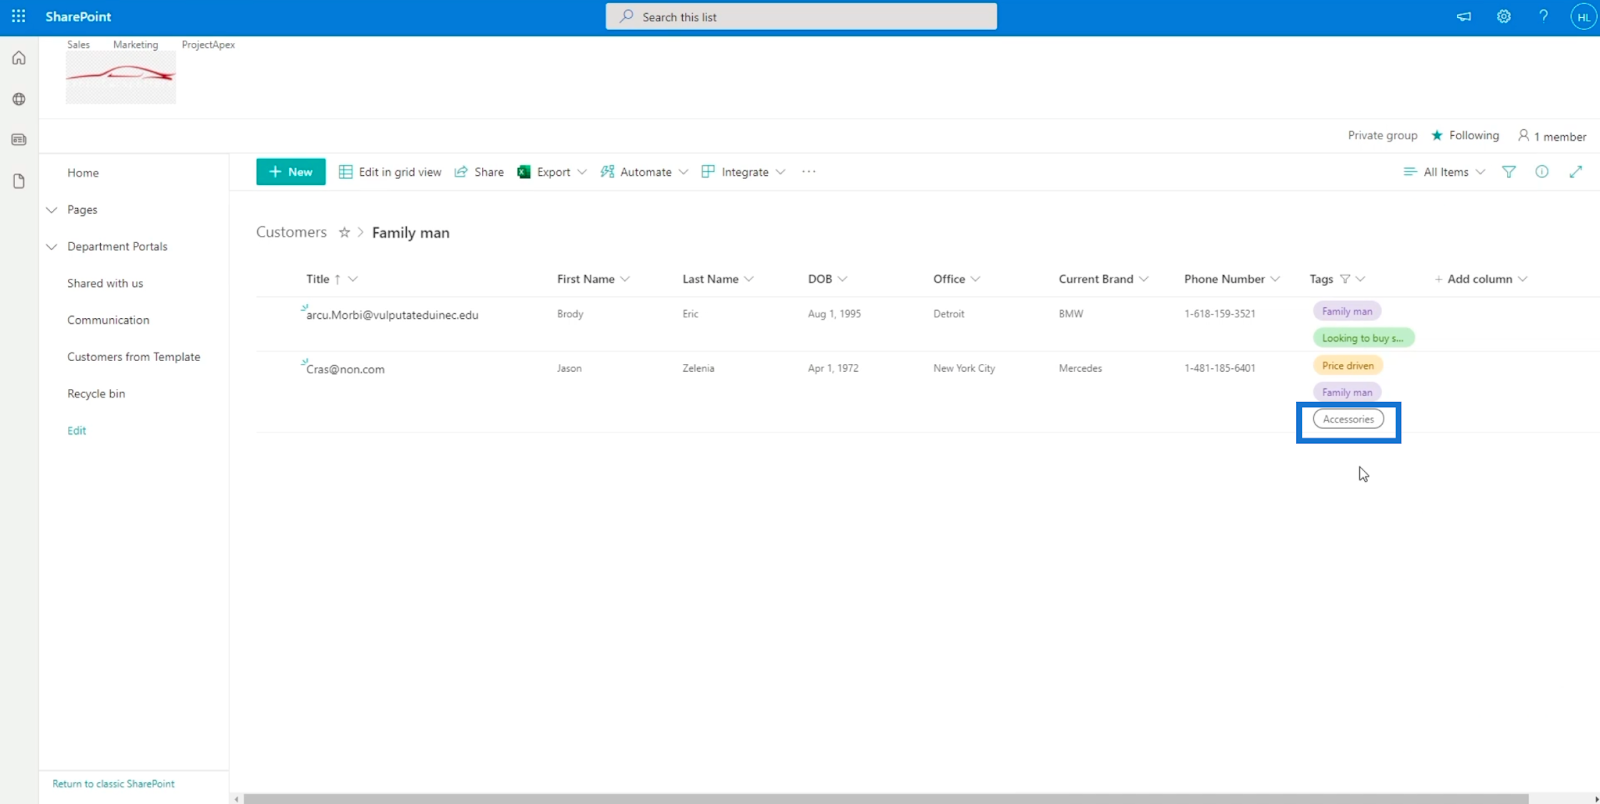This screenshot has height=804, width=1600.
Task: Click phone number 1-618-159-3521
Action: 1220,314
